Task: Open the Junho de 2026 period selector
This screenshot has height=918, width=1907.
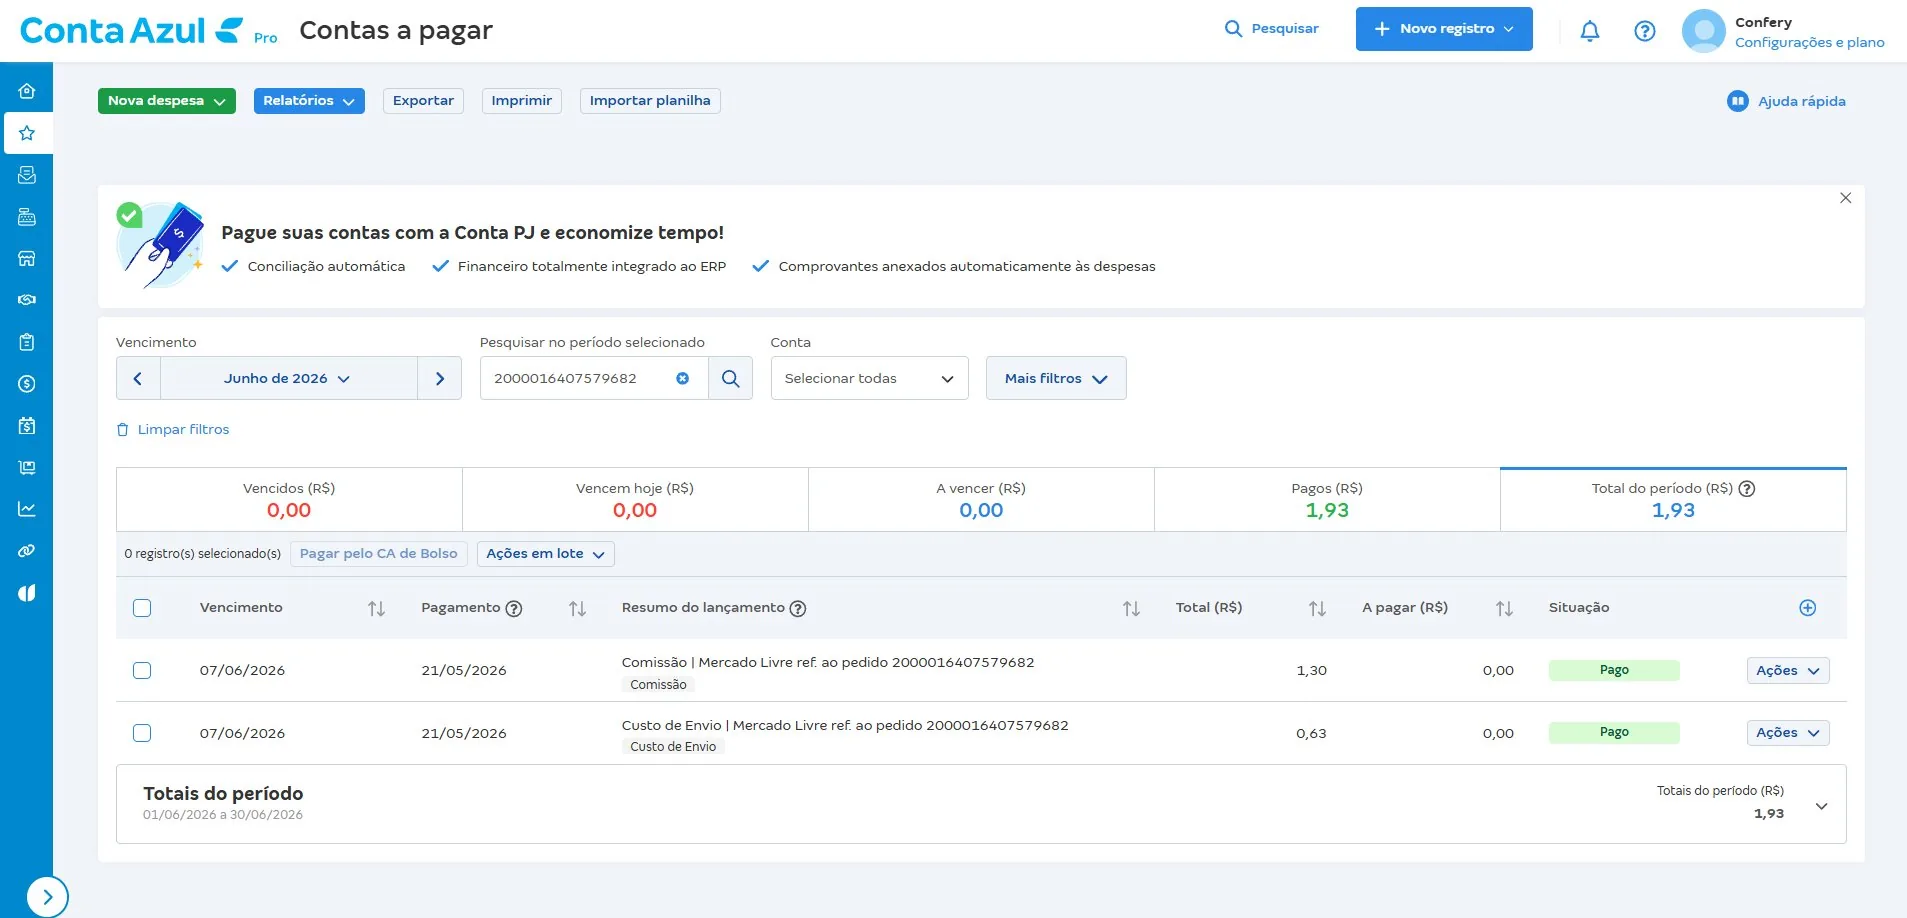Action: [x=288, y=378]
